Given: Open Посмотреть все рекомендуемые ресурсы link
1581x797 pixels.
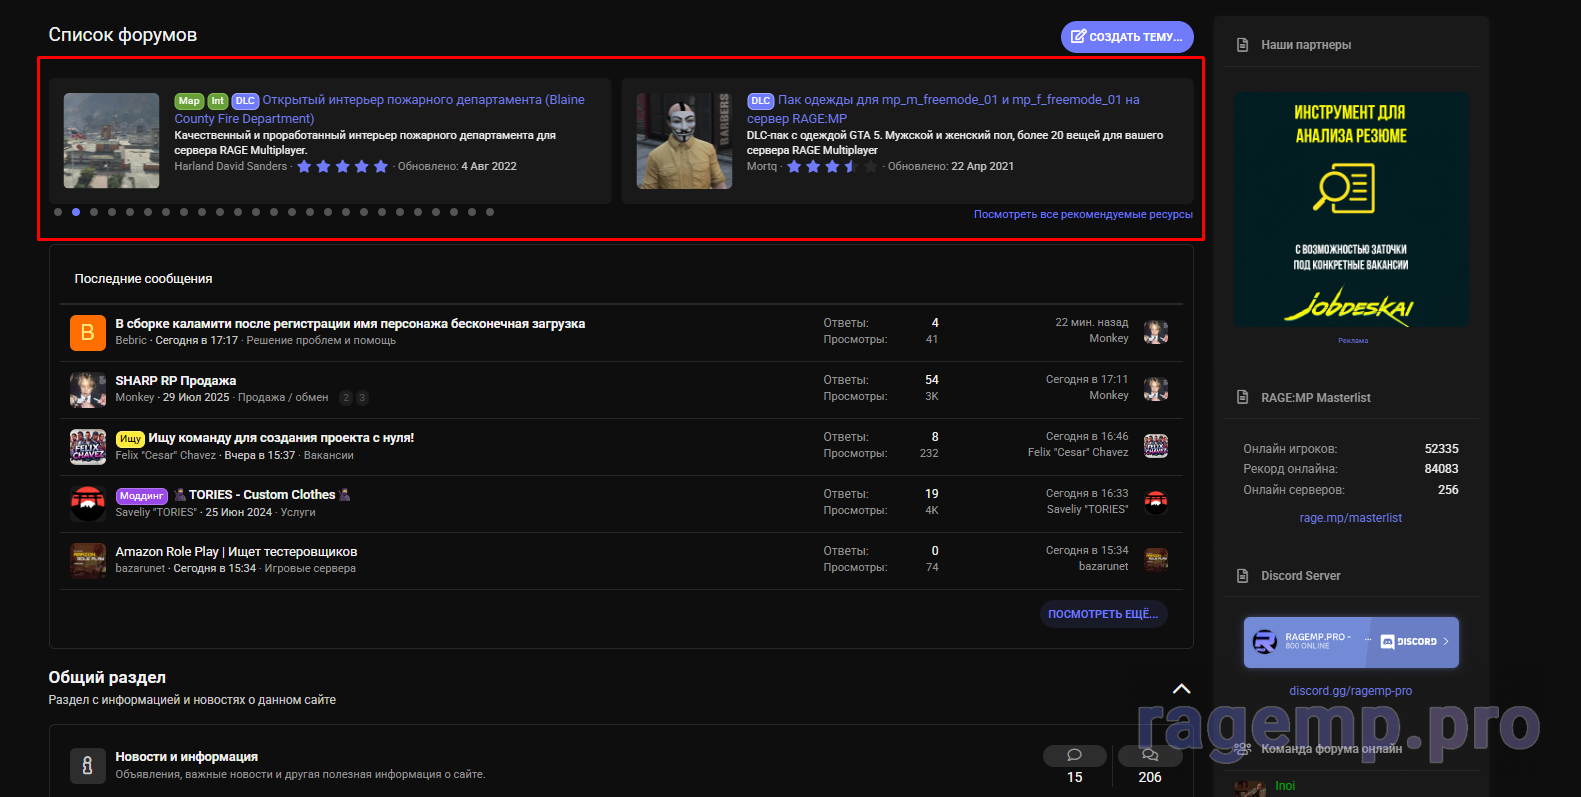Looking at the screenshot, I should [1083, 214].
